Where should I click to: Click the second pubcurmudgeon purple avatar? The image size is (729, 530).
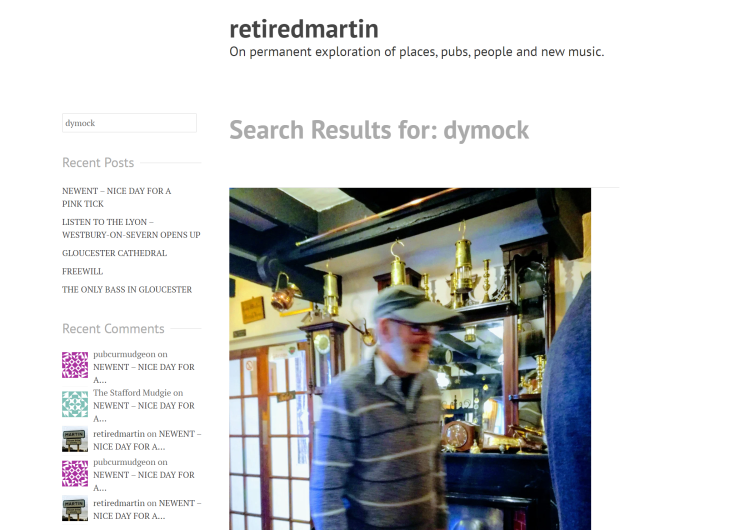coord(75,473)
